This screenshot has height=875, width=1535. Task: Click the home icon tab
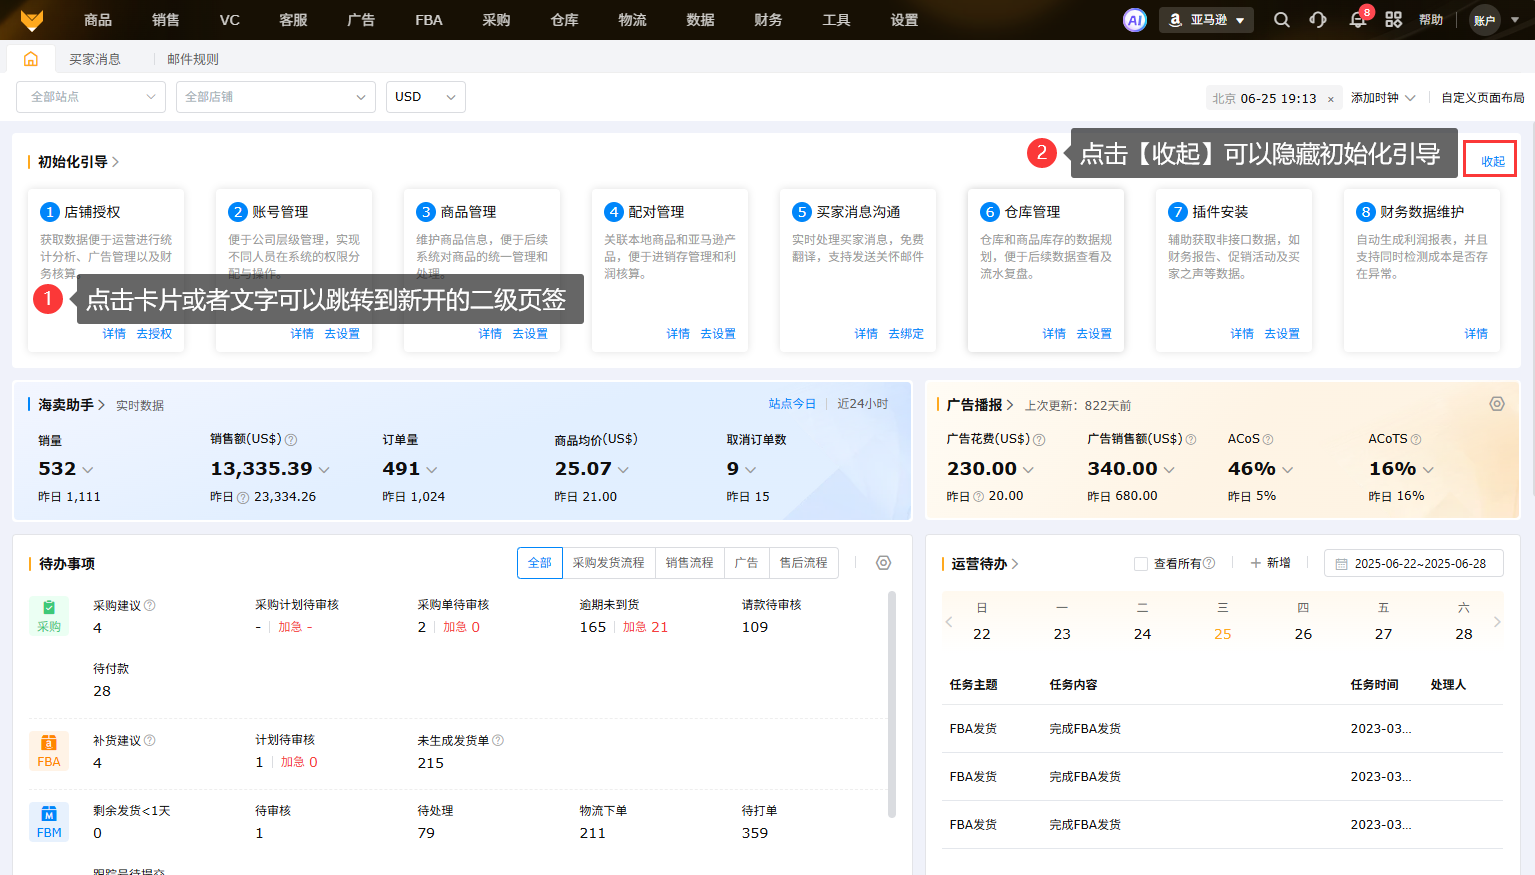(31, 59)
